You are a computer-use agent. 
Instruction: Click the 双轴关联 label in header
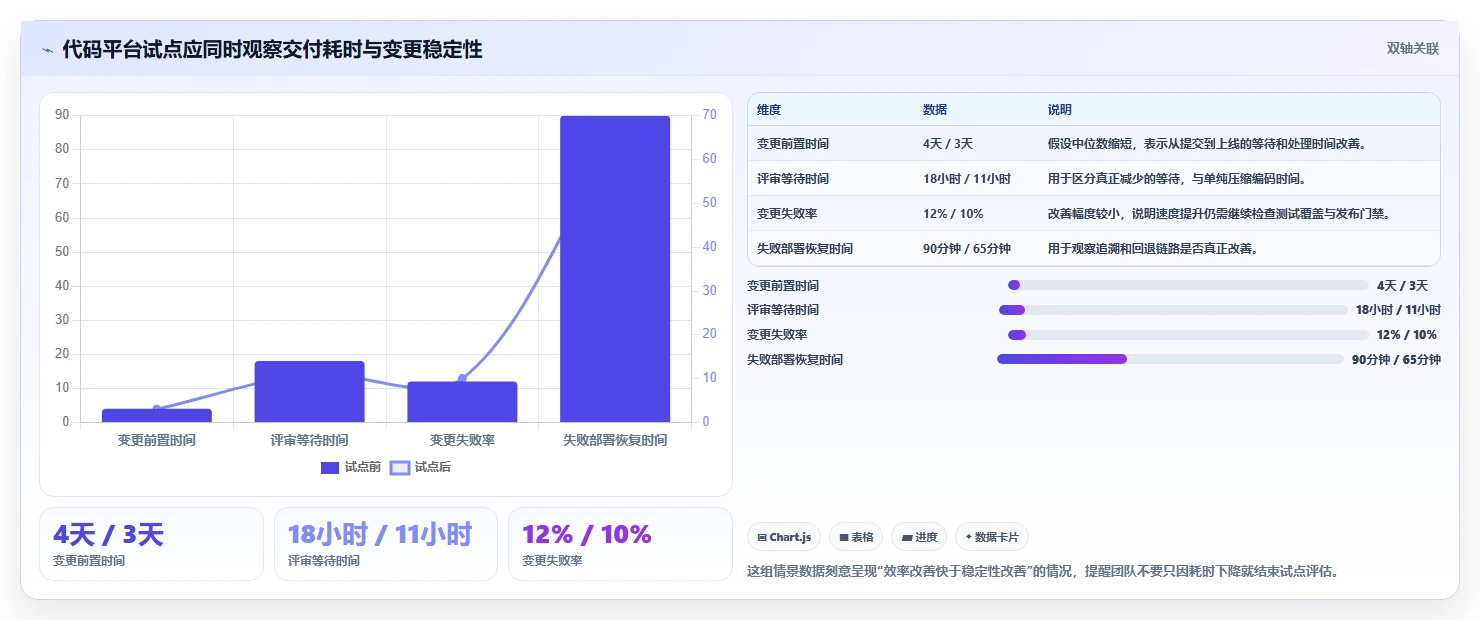[x=1412, y=49]
